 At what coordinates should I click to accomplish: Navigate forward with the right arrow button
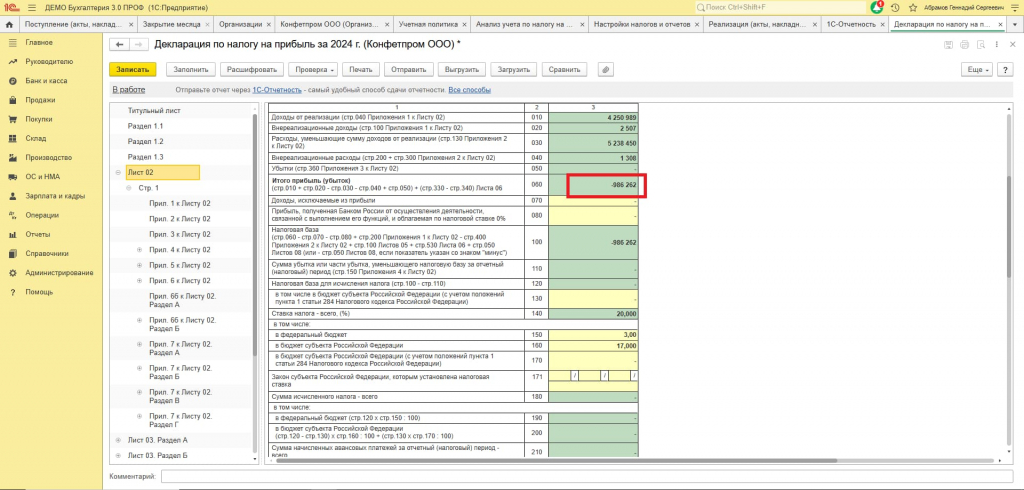pos(137,44)
